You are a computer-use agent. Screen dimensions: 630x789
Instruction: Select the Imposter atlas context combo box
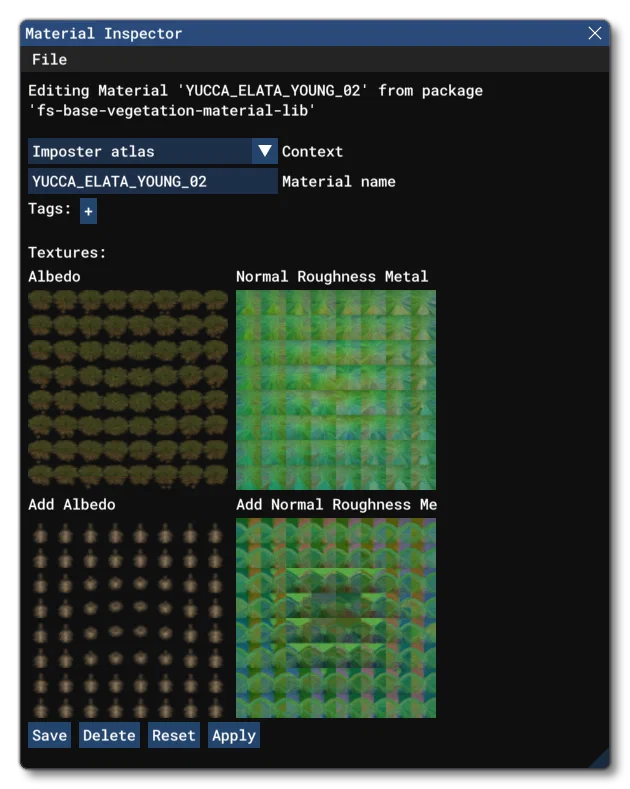(x=152, y=151)
